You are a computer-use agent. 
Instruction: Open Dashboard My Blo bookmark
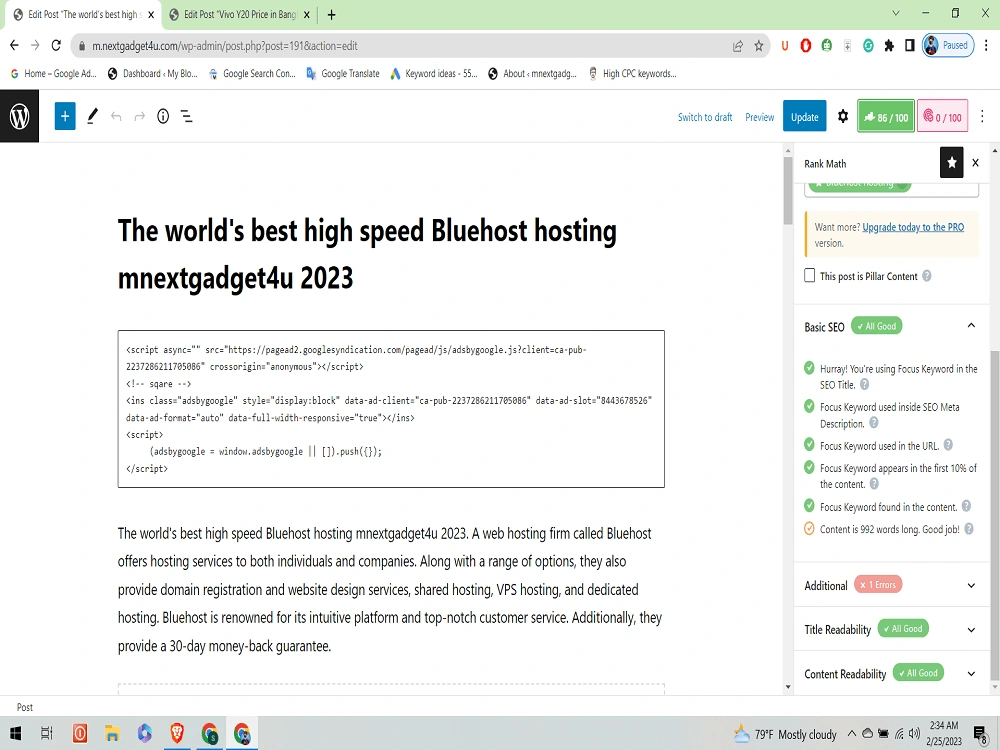pyautogui.click(x=153, y=73)
